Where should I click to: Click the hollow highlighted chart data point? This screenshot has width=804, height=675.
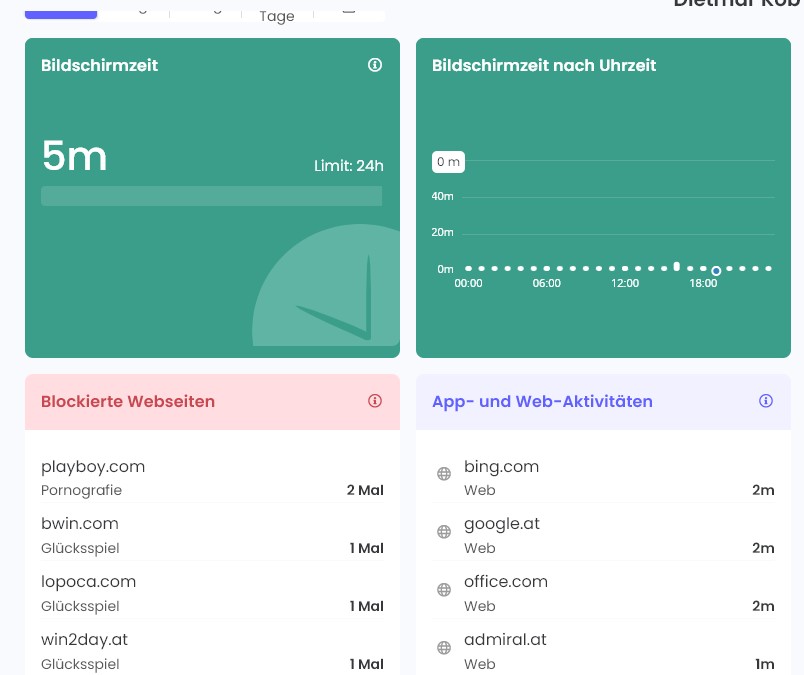716,271
